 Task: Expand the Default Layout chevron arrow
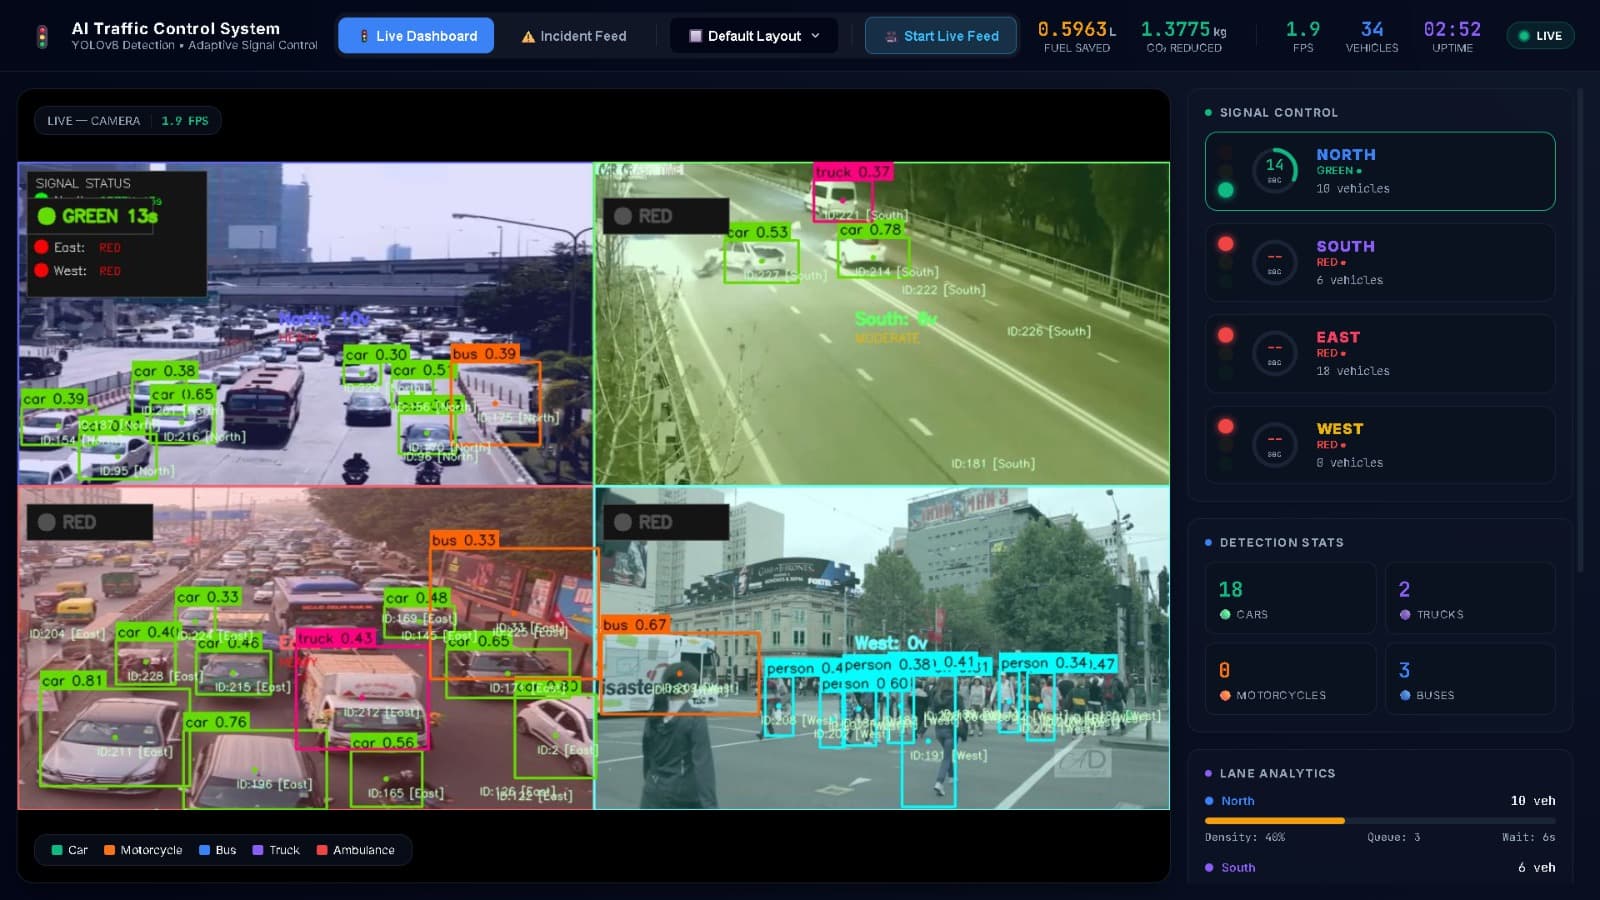[815, 36]
